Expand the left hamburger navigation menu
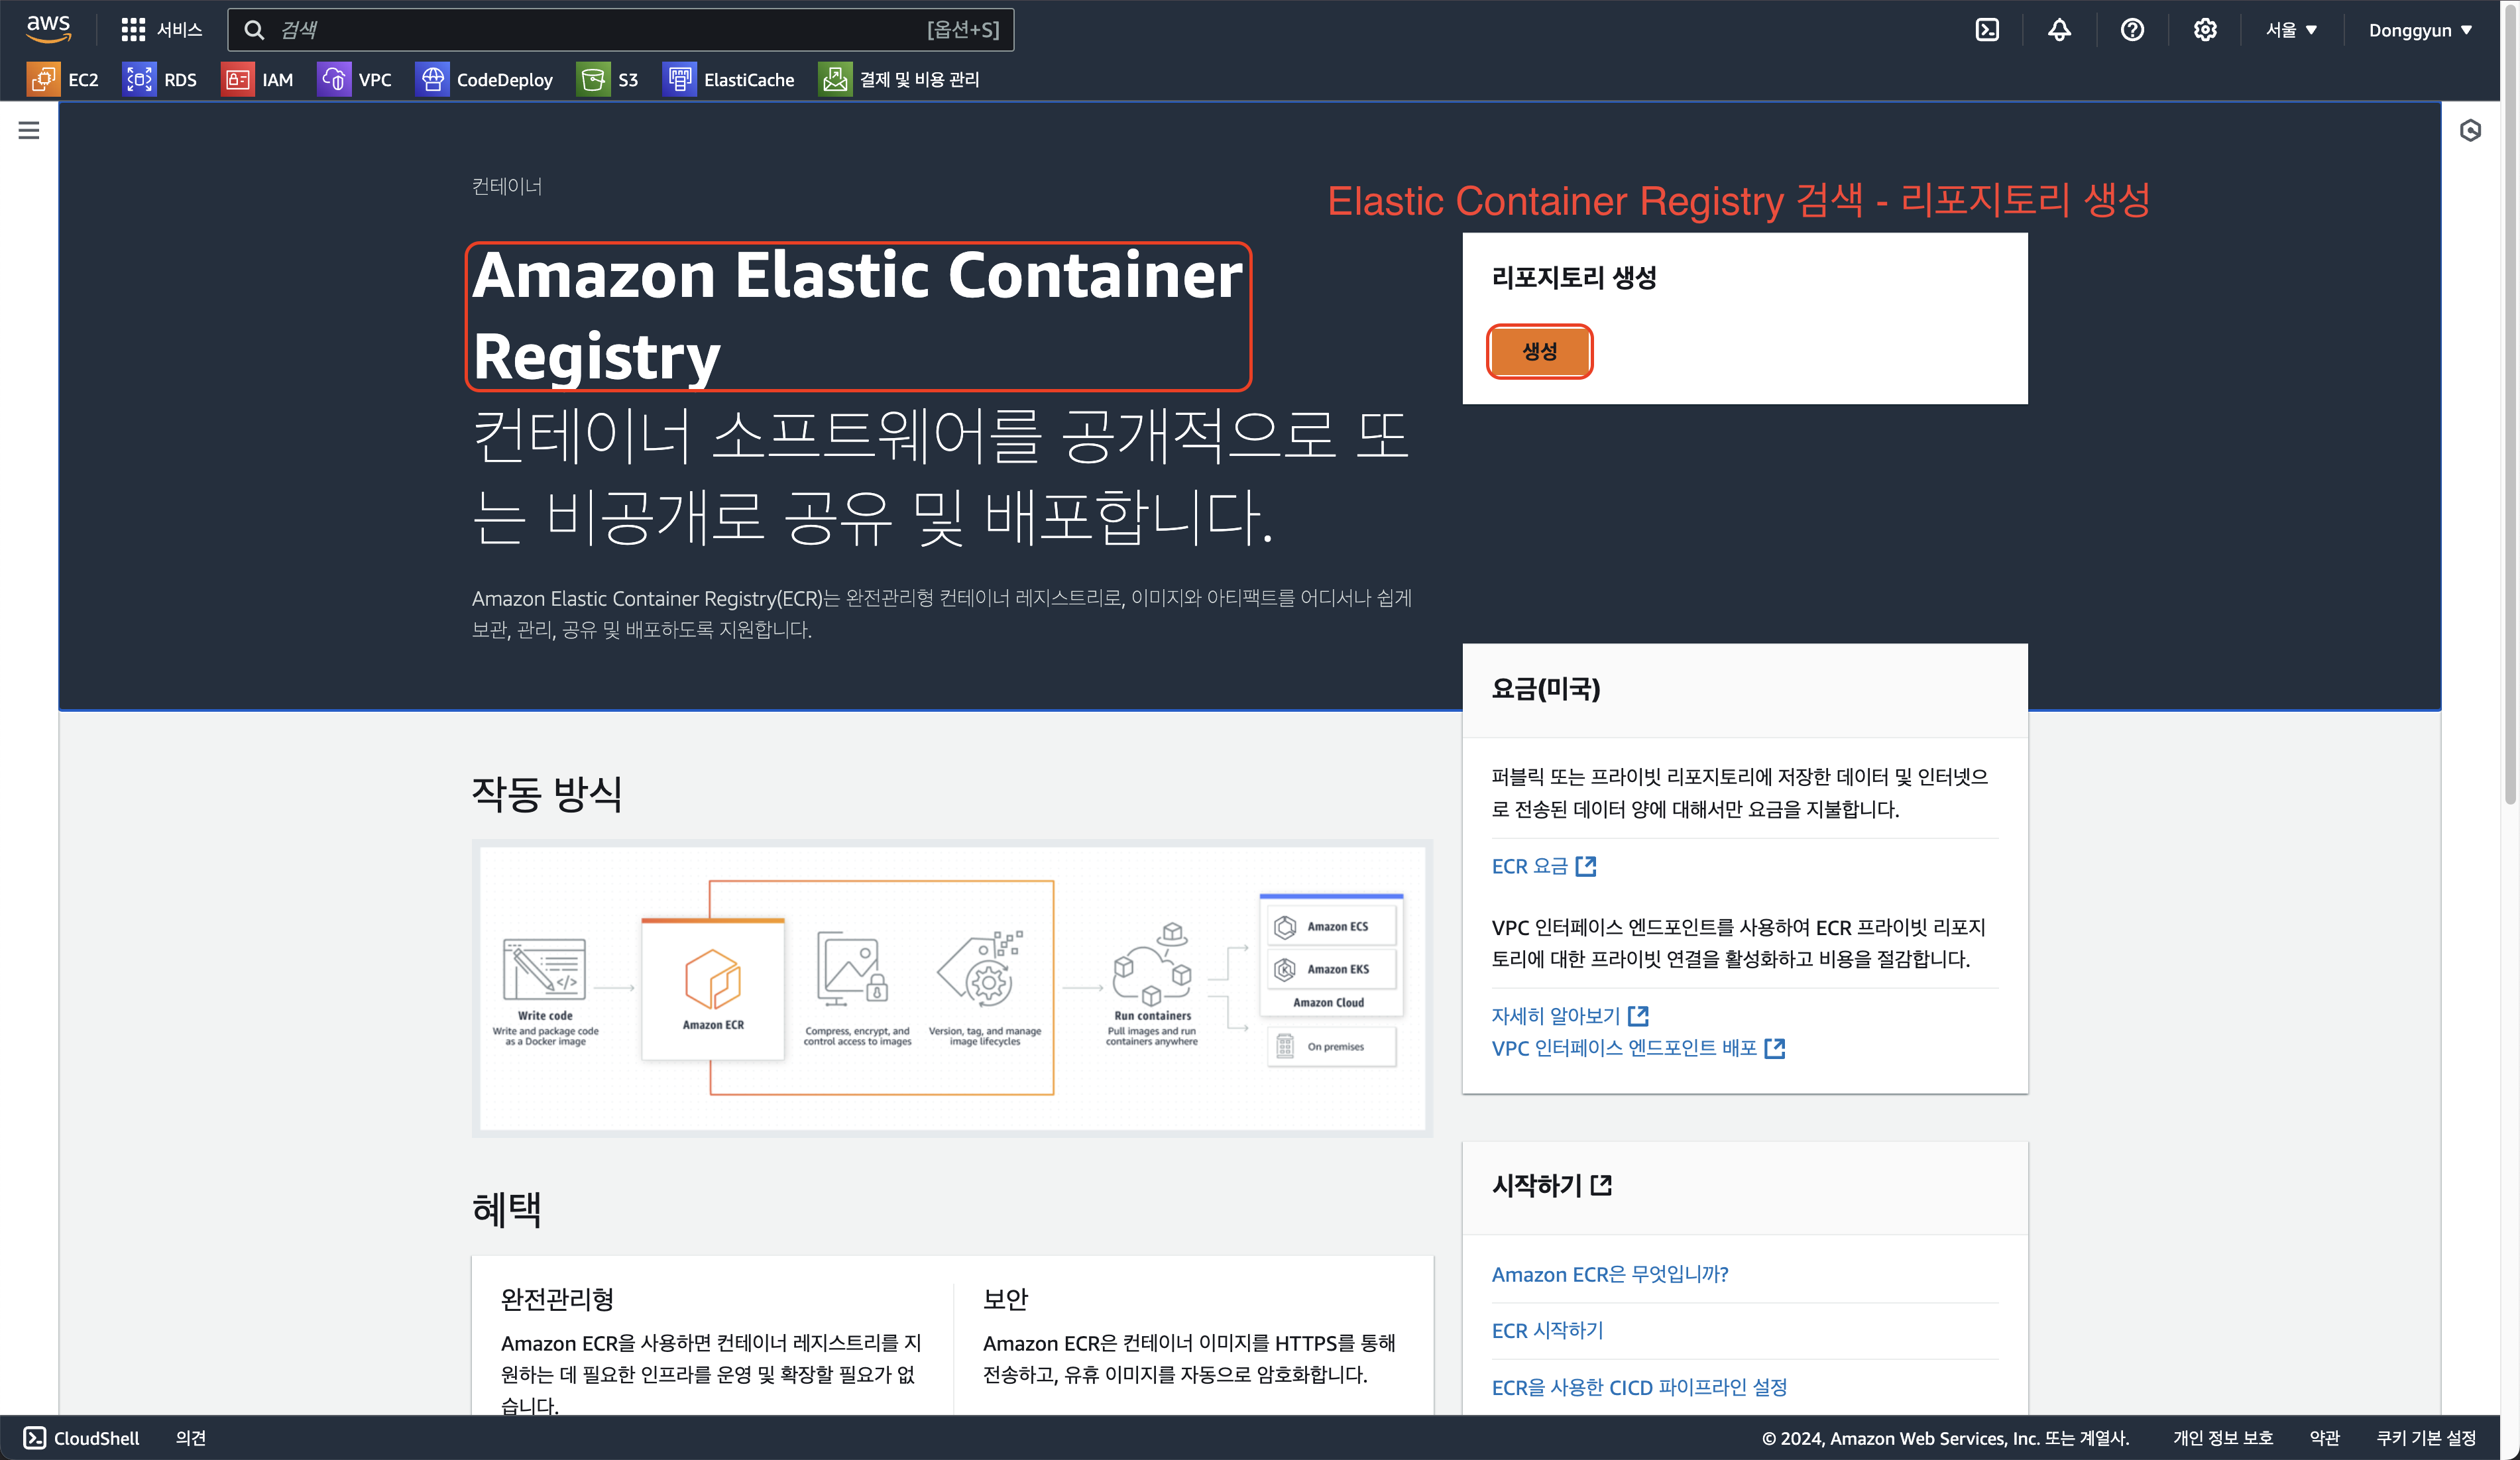This screenshot has width=2520, height=1460. pyautogui.click(x=29, y=130)
